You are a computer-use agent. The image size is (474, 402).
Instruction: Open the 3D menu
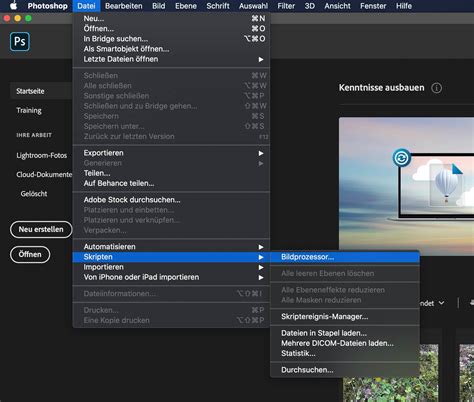click(310, 6)
